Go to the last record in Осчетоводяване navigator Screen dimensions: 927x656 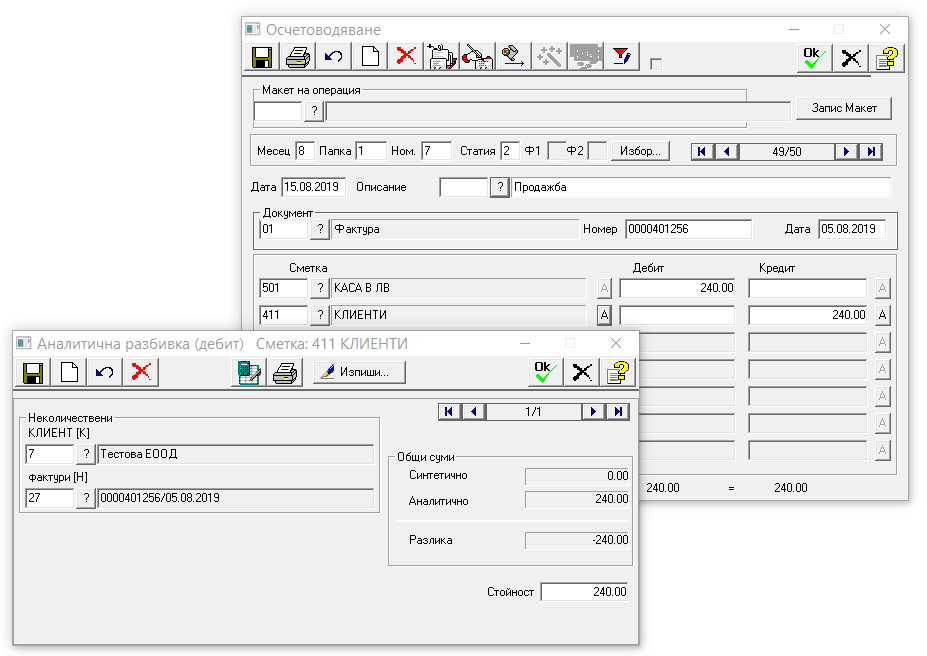(x=872, y=151)
